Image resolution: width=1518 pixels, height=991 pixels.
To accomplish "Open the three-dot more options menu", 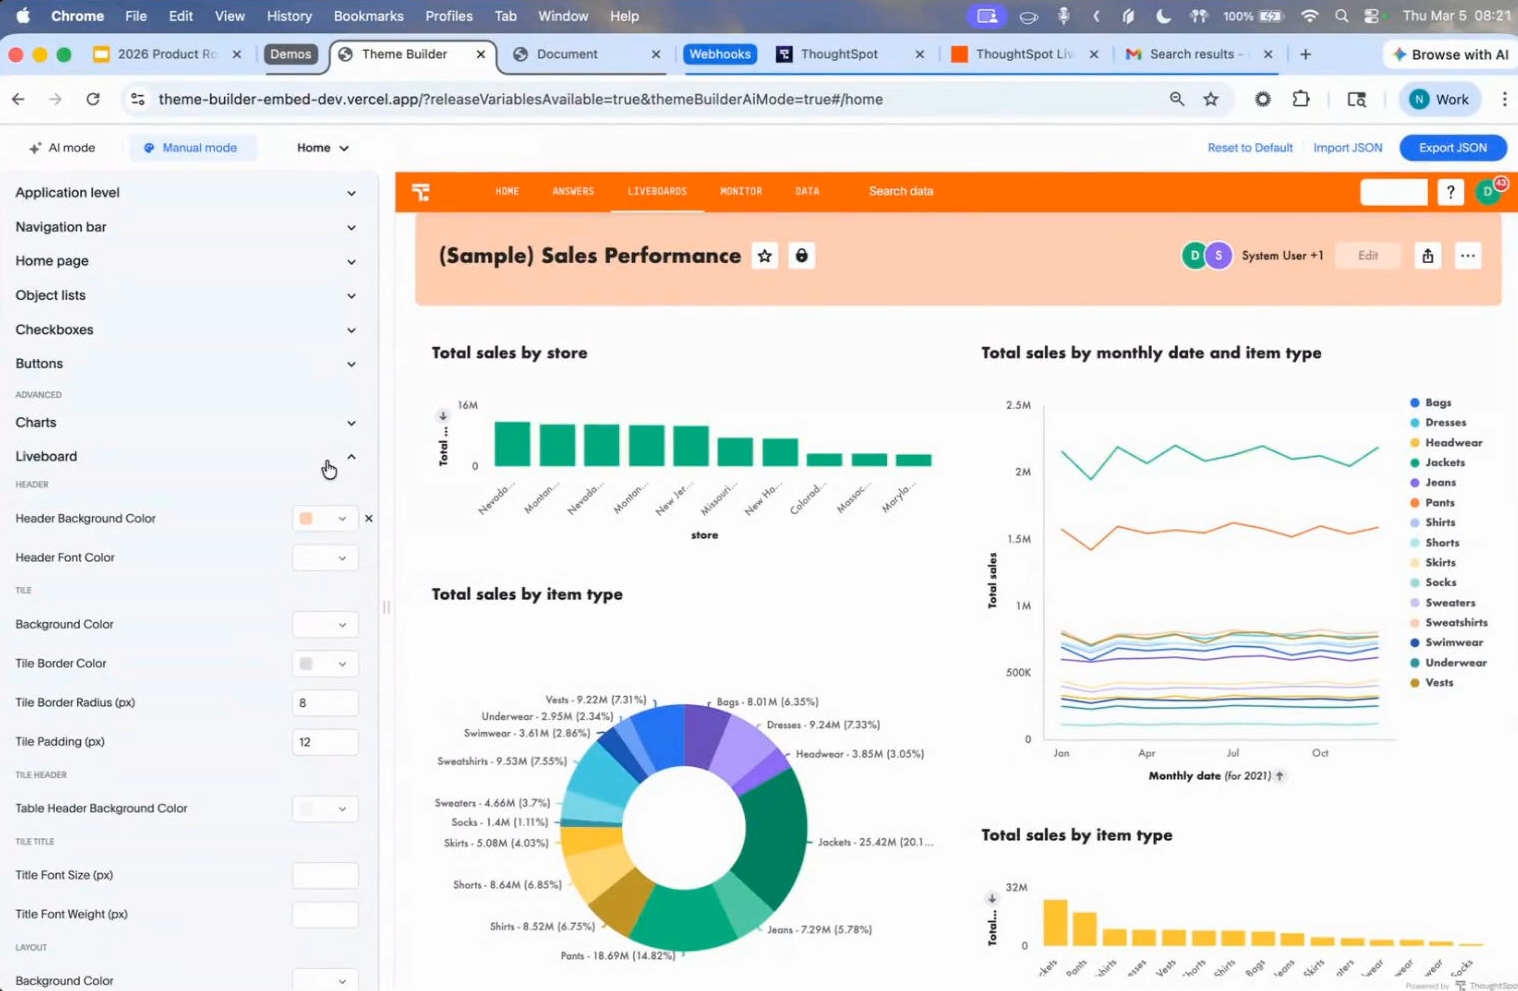I will pyautogui.click(x=1467, y=256).
